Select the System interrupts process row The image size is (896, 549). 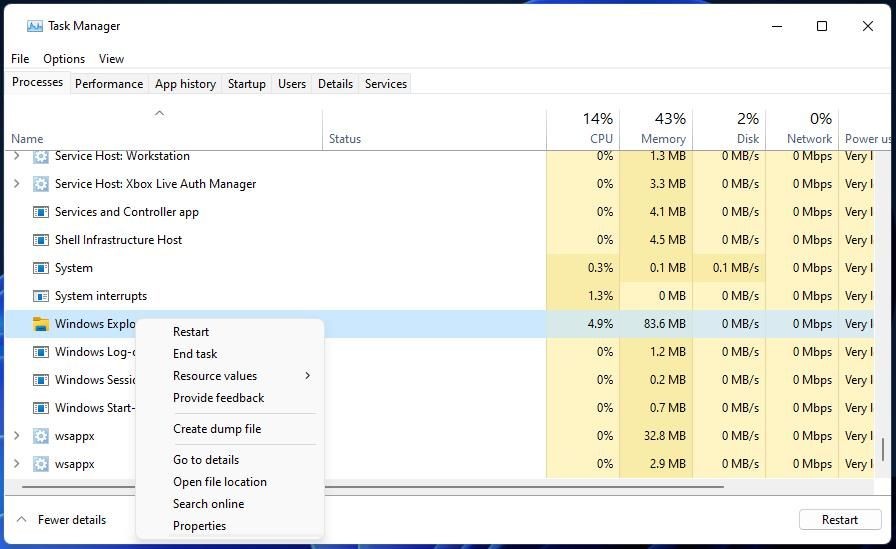[439, 296]
